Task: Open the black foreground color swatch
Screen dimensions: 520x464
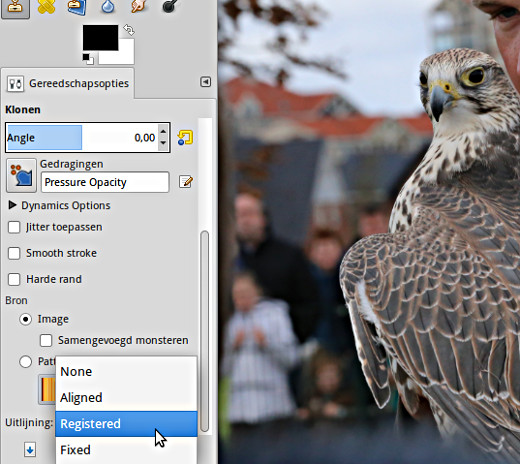Action: (x=100, y=37)
